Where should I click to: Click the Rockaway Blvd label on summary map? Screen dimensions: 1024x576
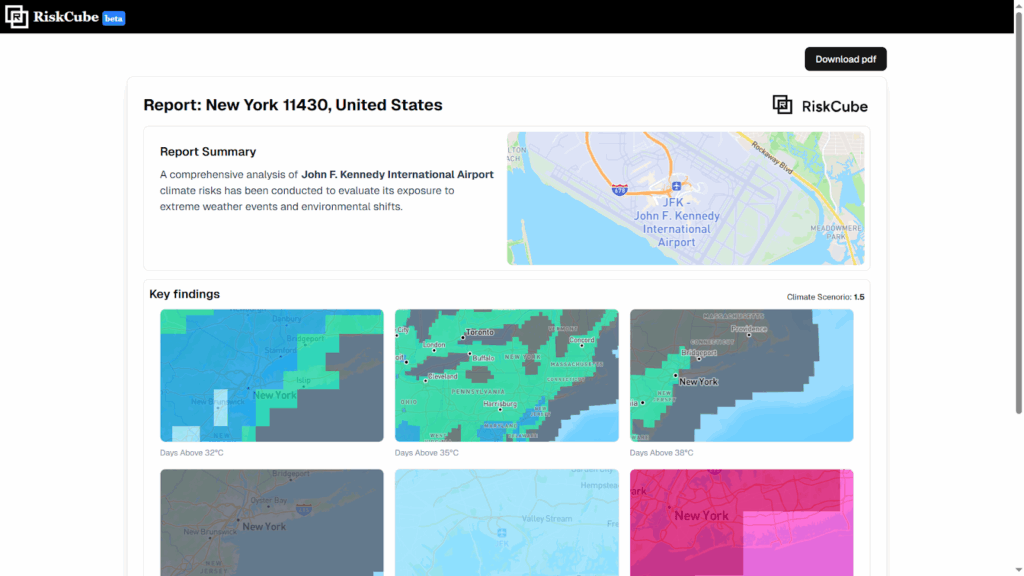tap(771, 156)
